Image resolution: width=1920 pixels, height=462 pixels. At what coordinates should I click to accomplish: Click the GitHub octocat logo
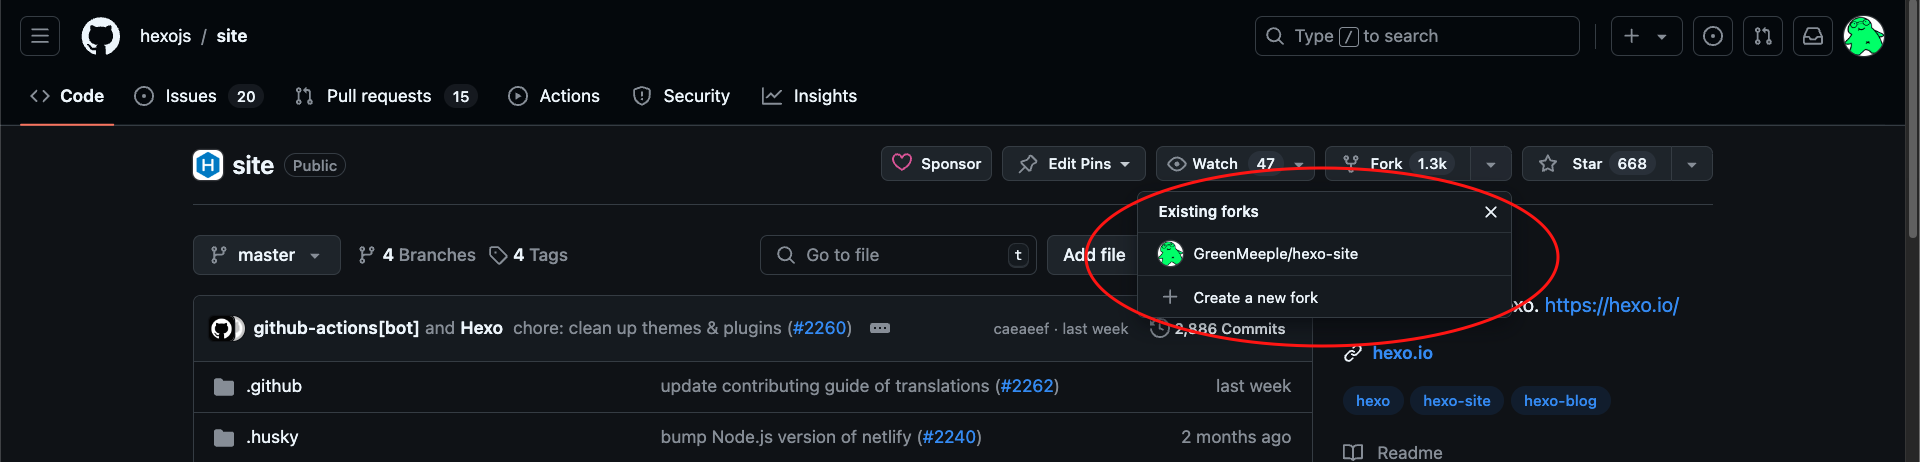(x=100, y=36)
